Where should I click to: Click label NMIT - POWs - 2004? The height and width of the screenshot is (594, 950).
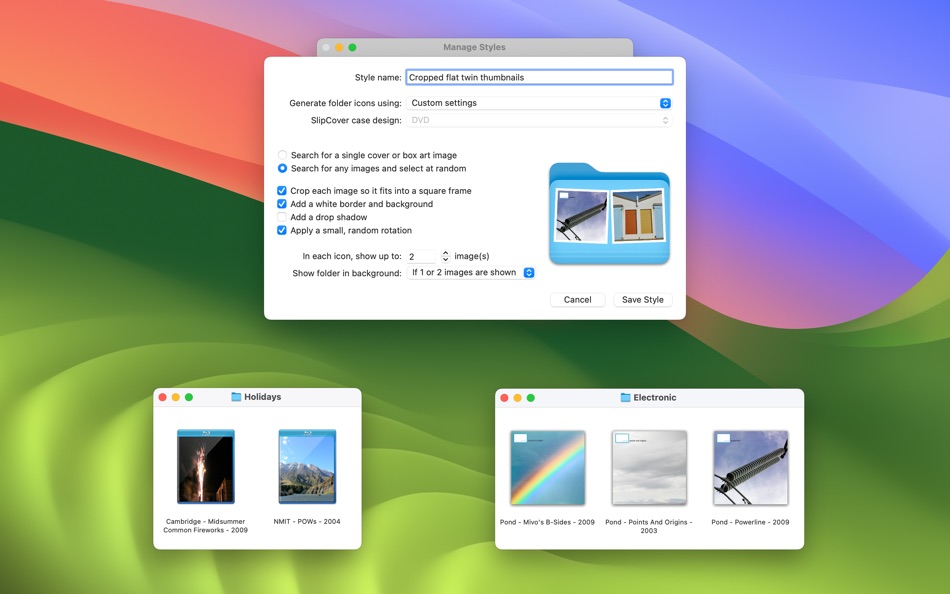[307, 521]
